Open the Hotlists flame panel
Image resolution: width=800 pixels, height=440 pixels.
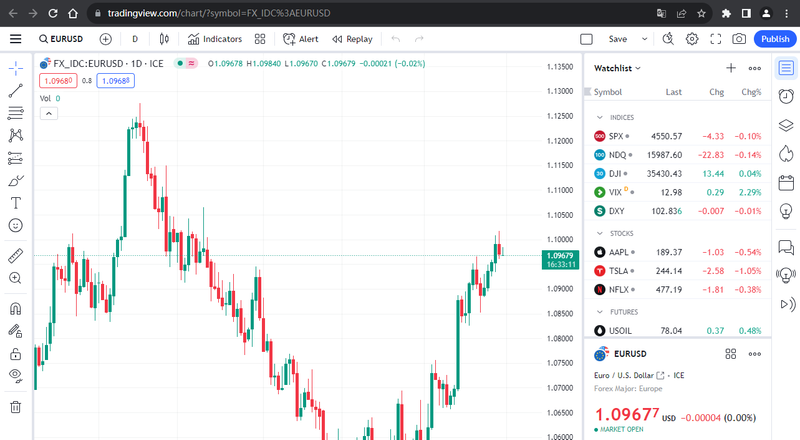[786, 153]
